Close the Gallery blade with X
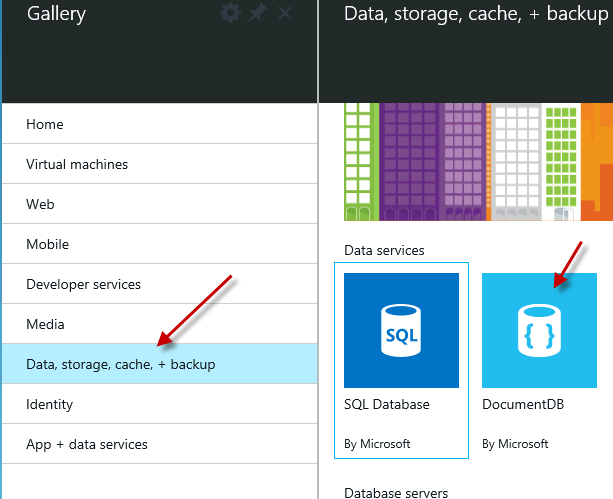Image resolution: width=613 pixels, height=499 pixels. [x=285, y=14]
